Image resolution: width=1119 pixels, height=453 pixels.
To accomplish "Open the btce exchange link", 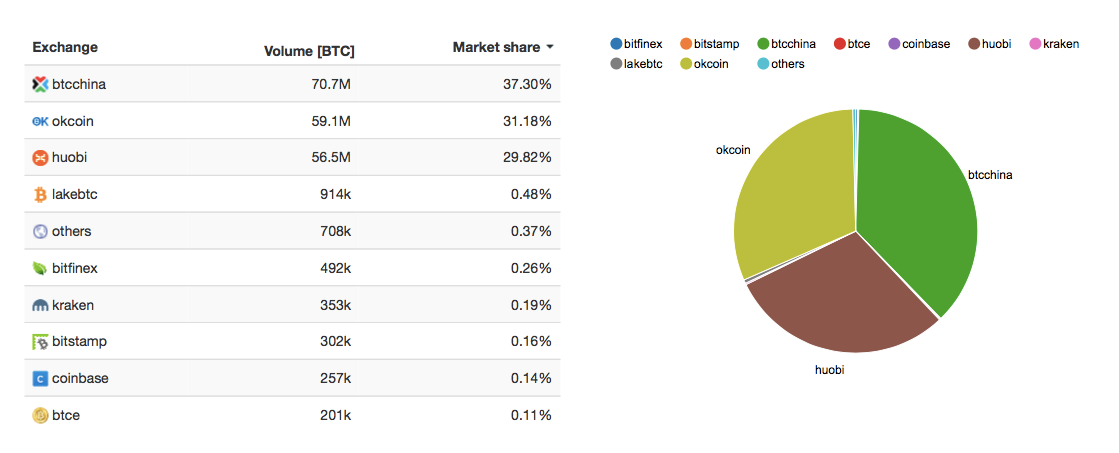I will pos(65,415).
